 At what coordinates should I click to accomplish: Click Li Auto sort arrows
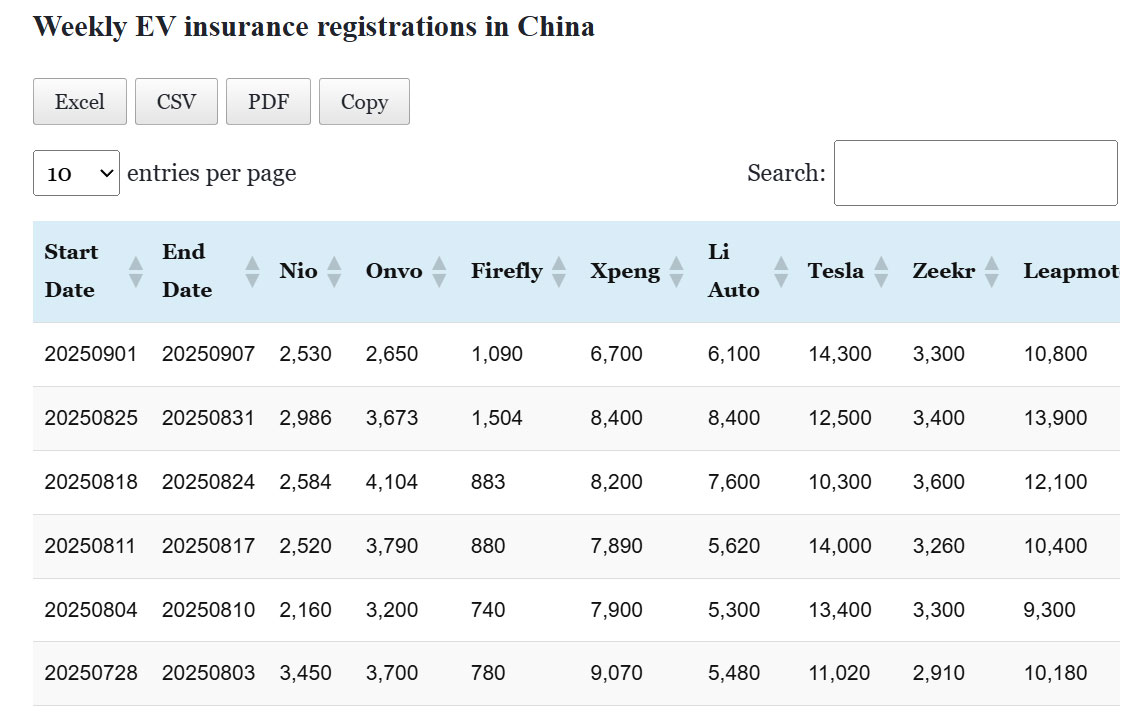[781, 271]
